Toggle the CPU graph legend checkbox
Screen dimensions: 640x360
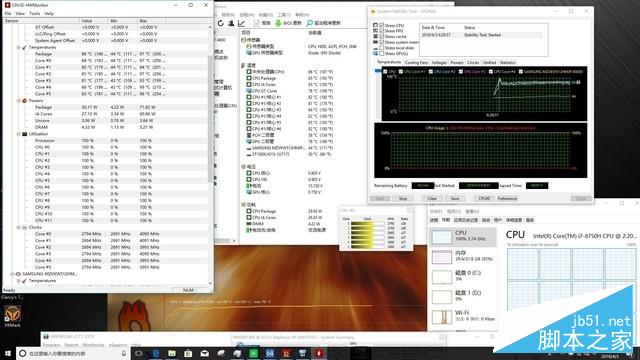[385, 71]
